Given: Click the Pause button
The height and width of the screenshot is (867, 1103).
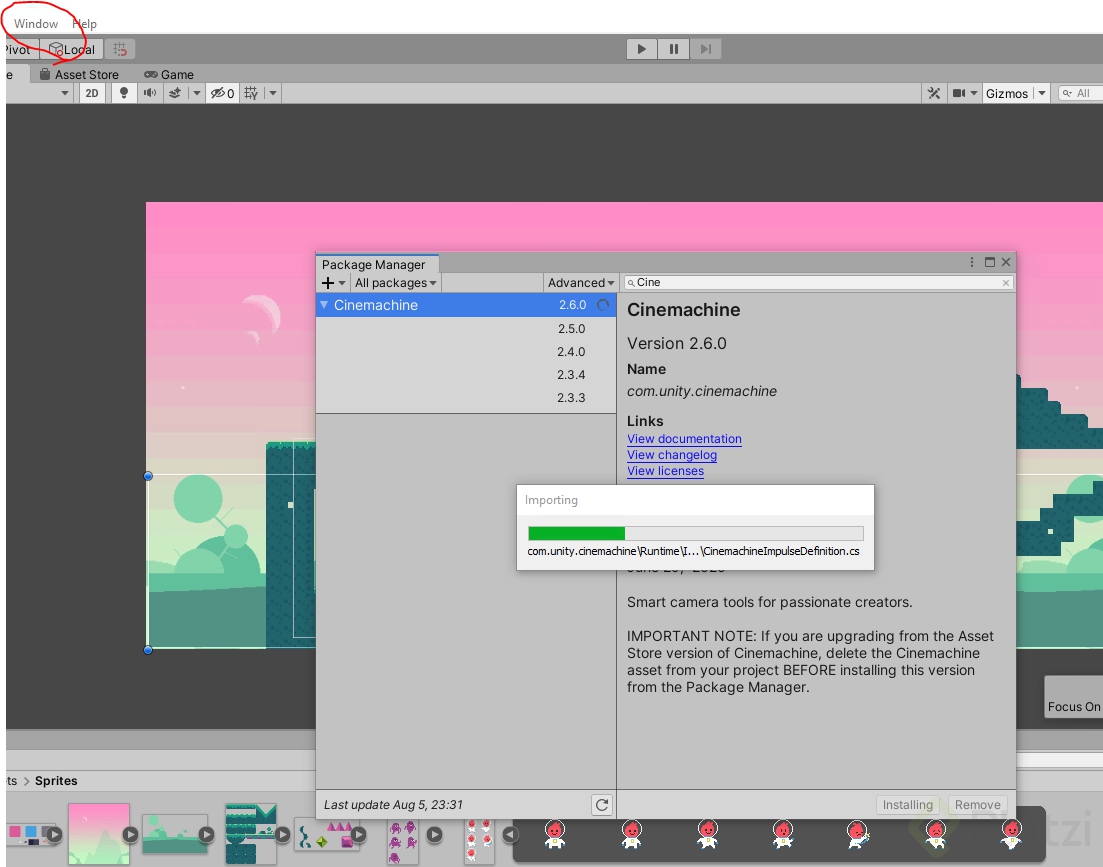Looking at the screenshot, I should (x=673, y=49).
